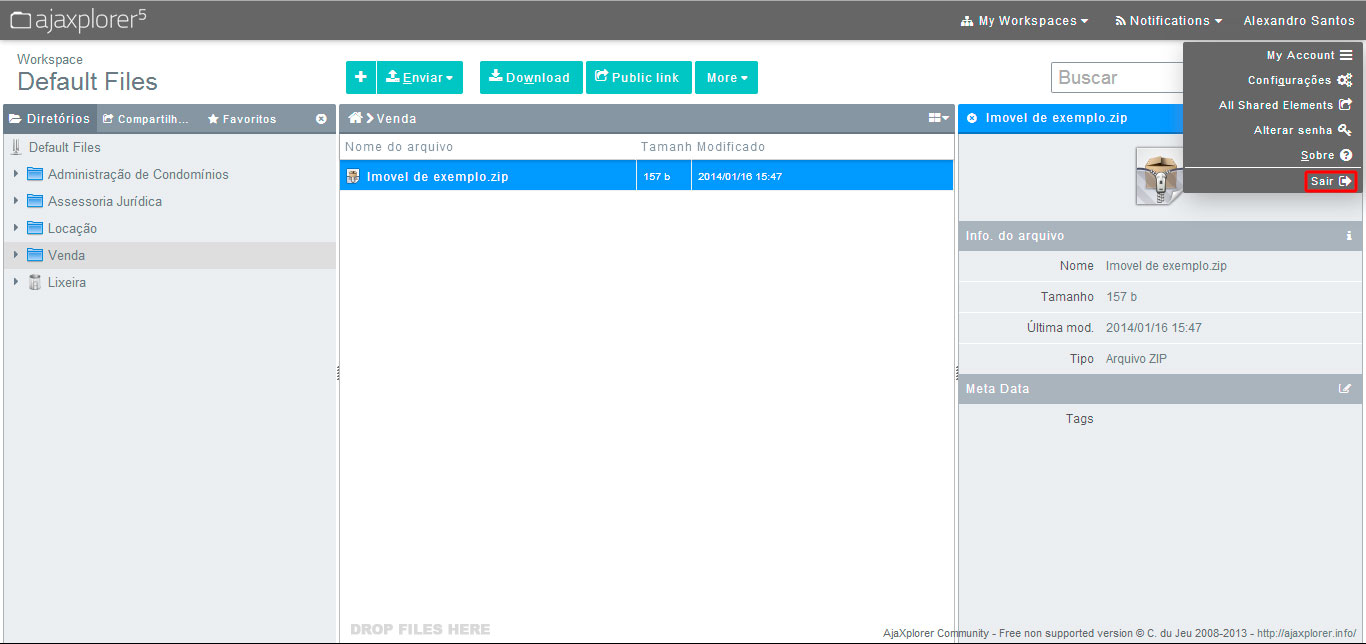The width and height of the screenshot is (1366, 644).
Task: Click the plus icon to create new
Action: point(360,78)
